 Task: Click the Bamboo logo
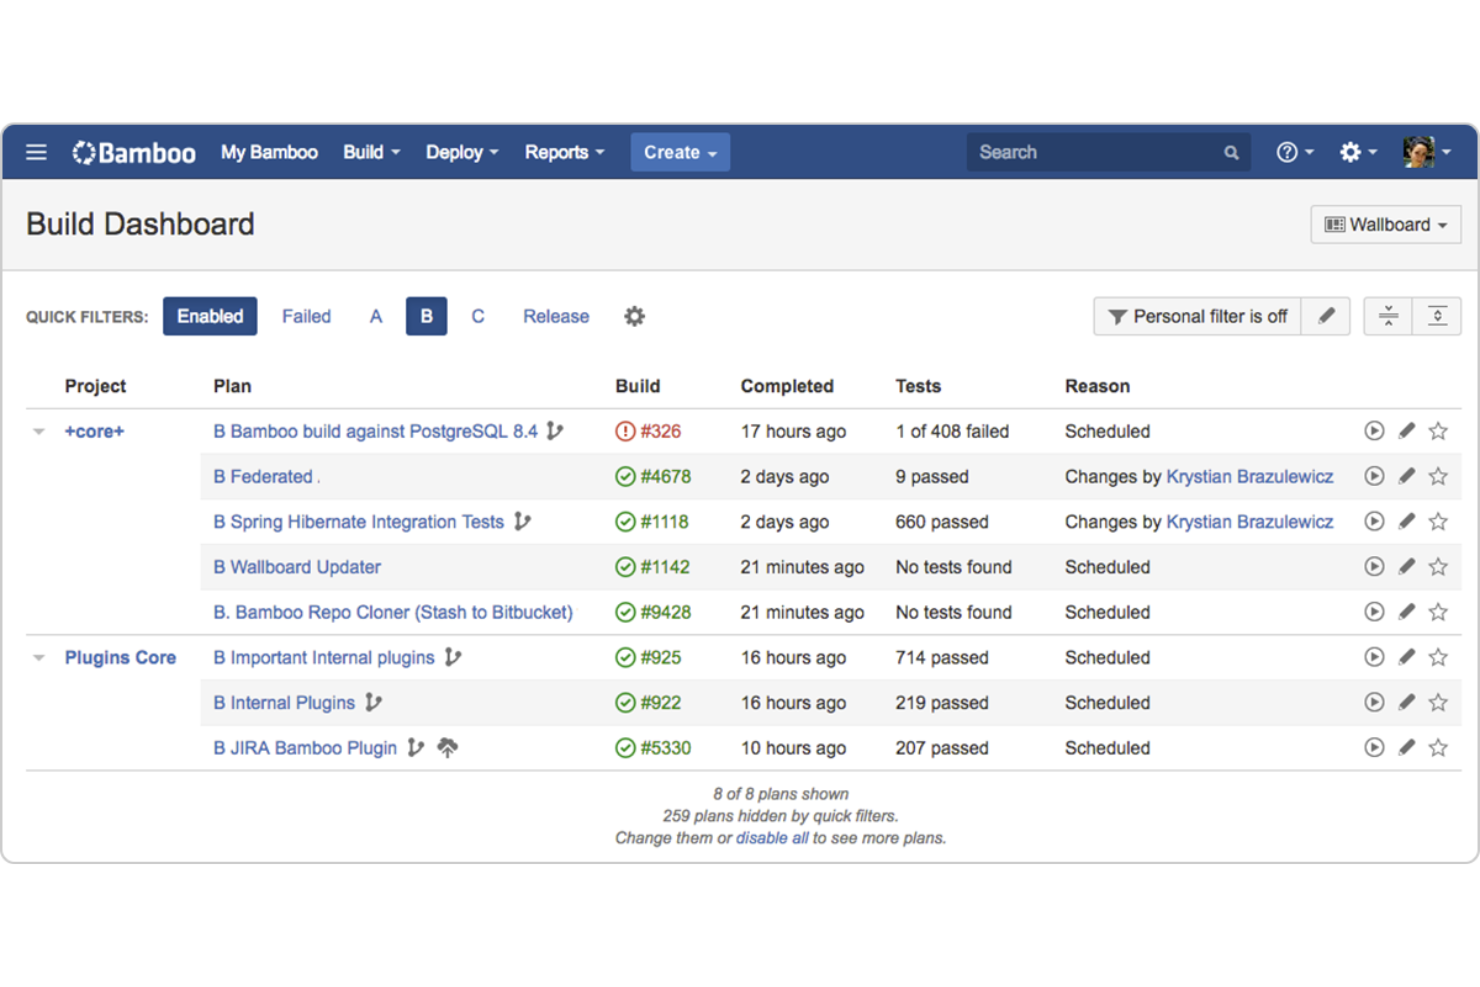(x=134, y=152)
